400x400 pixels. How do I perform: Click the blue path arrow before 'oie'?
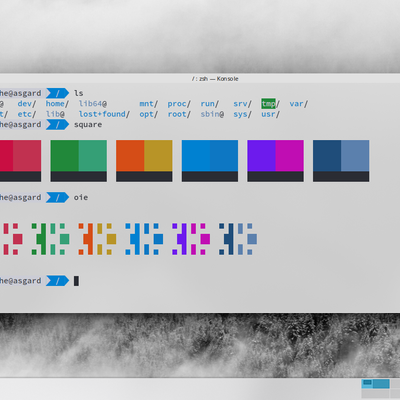[57, 197]
